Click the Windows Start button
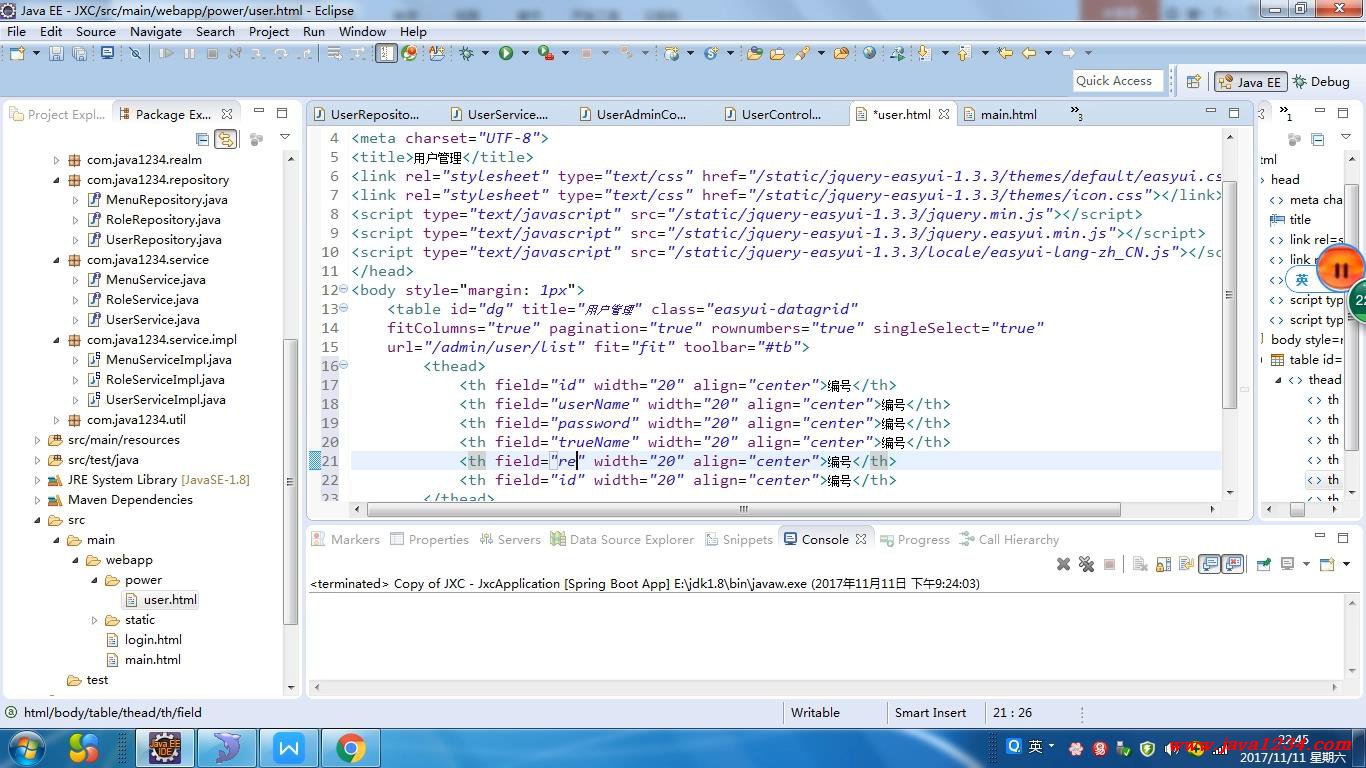1366x768 pixels. pyautogui.click(x=26, y=748)
